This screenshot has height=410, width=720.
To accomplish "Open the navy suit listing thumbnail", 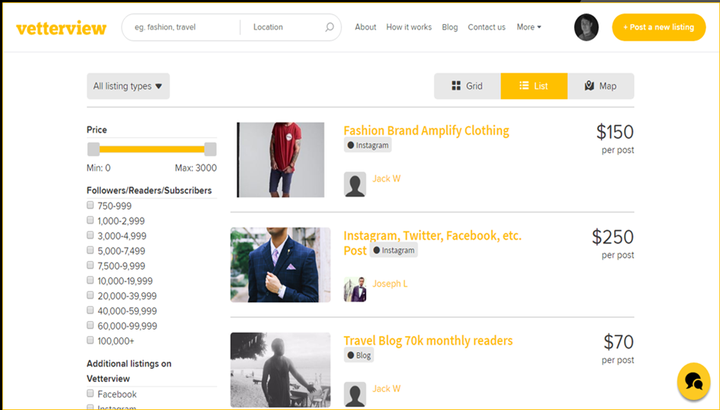I will click(281, 265).
